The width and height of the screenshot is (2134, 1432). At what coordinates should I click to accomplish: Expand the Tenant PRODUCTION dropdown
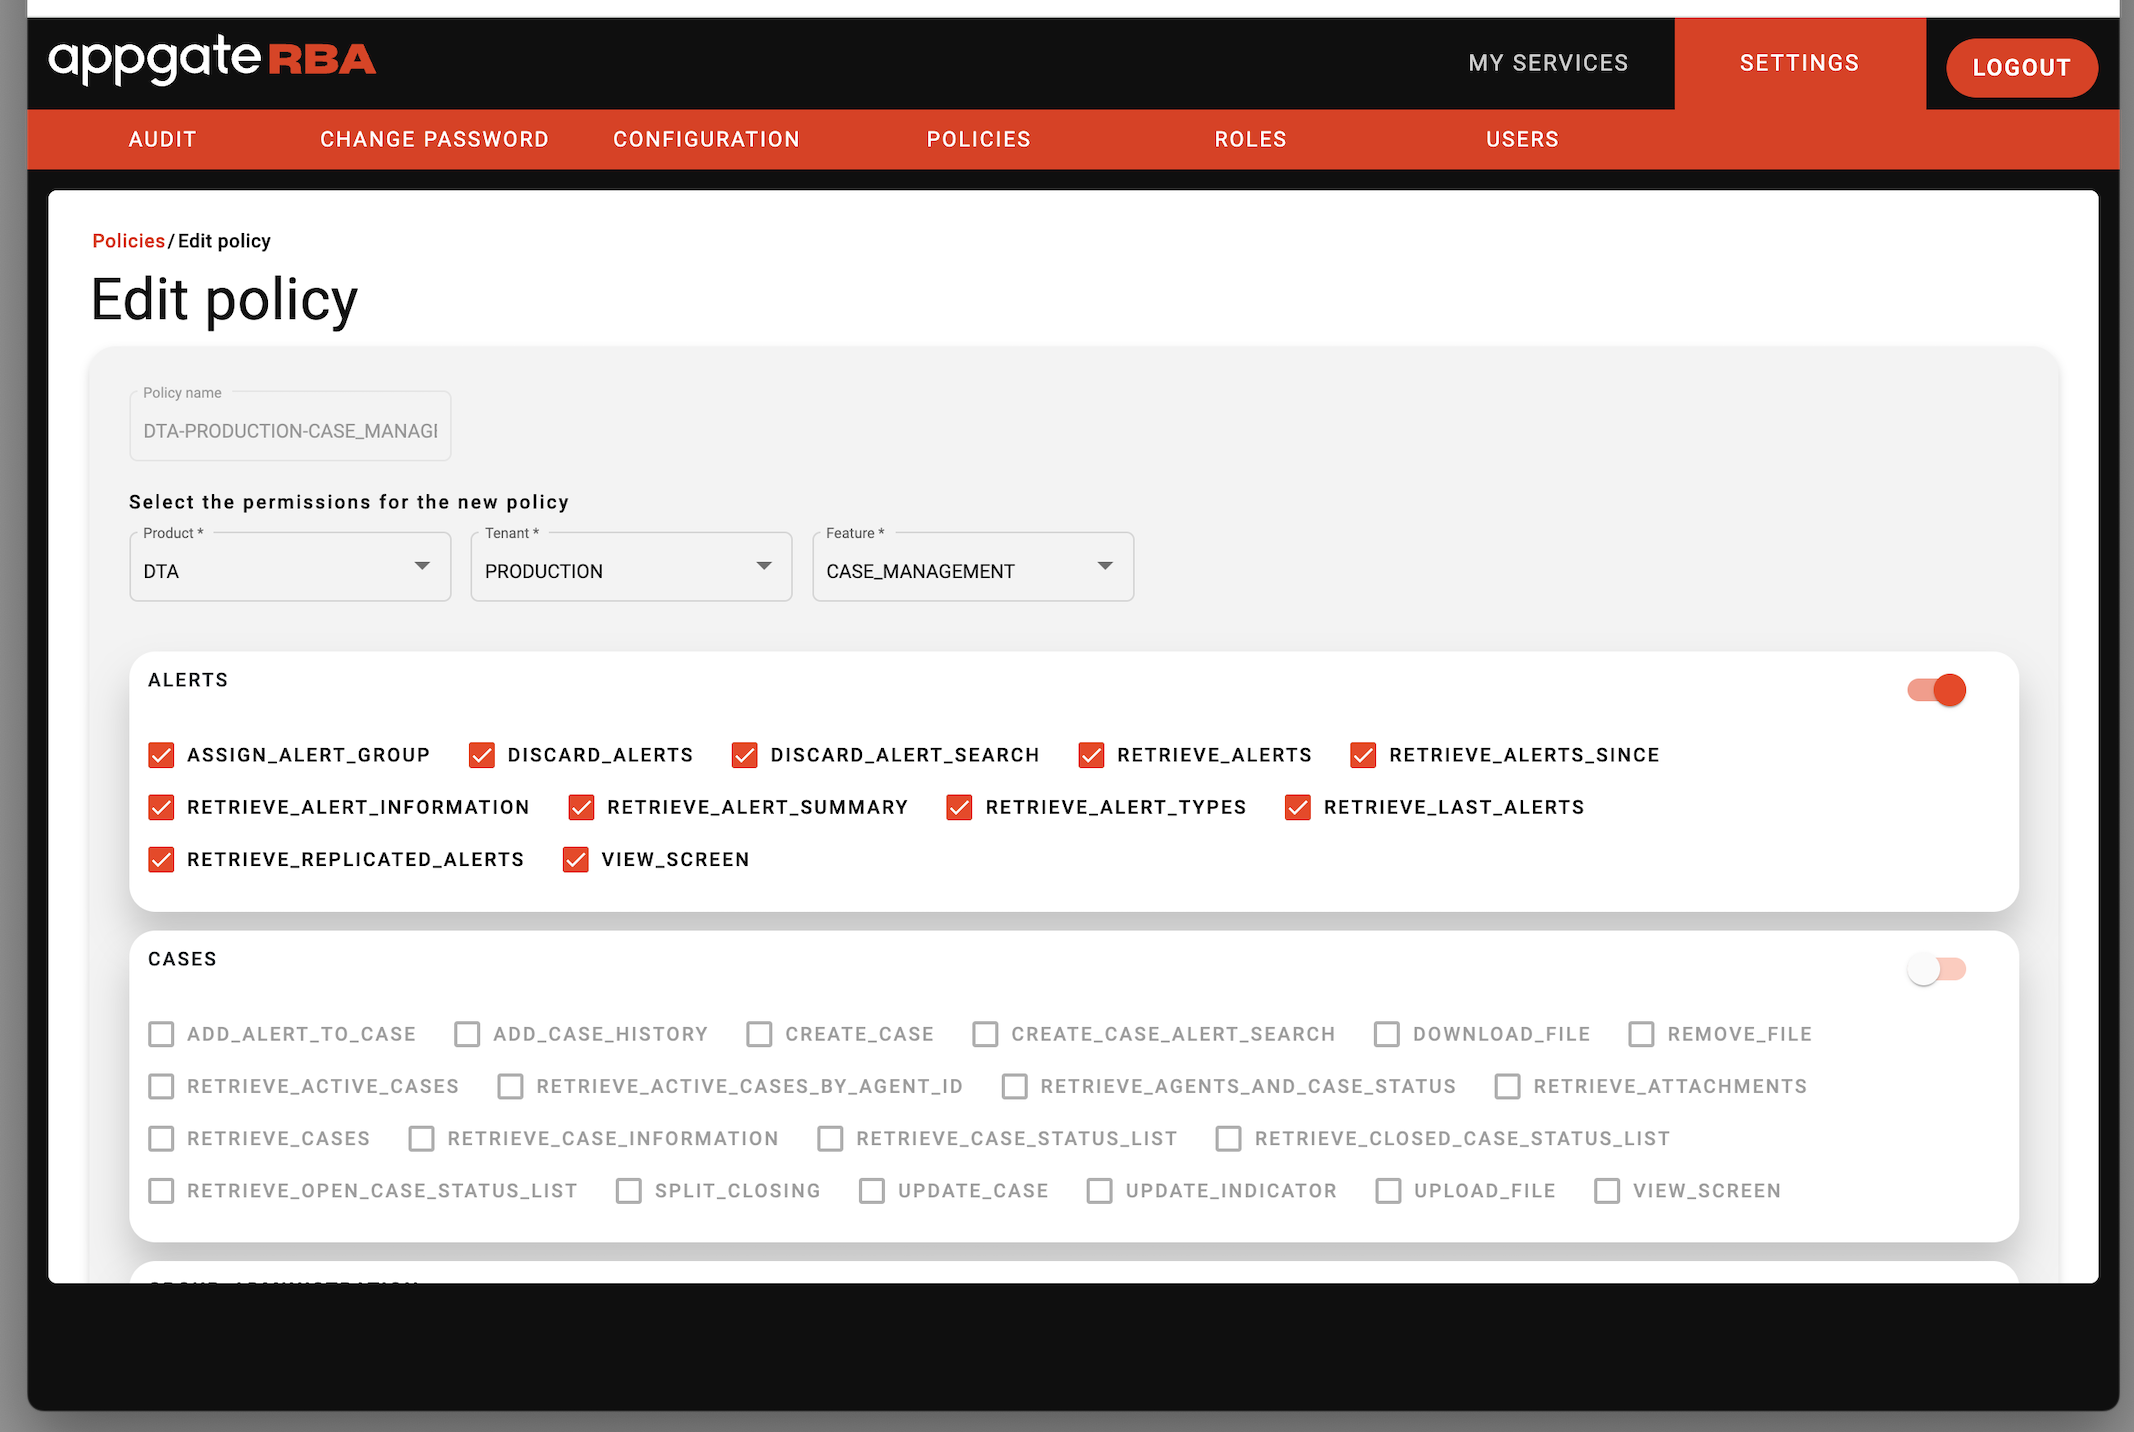pyautogui.click(x=631, y=567)
